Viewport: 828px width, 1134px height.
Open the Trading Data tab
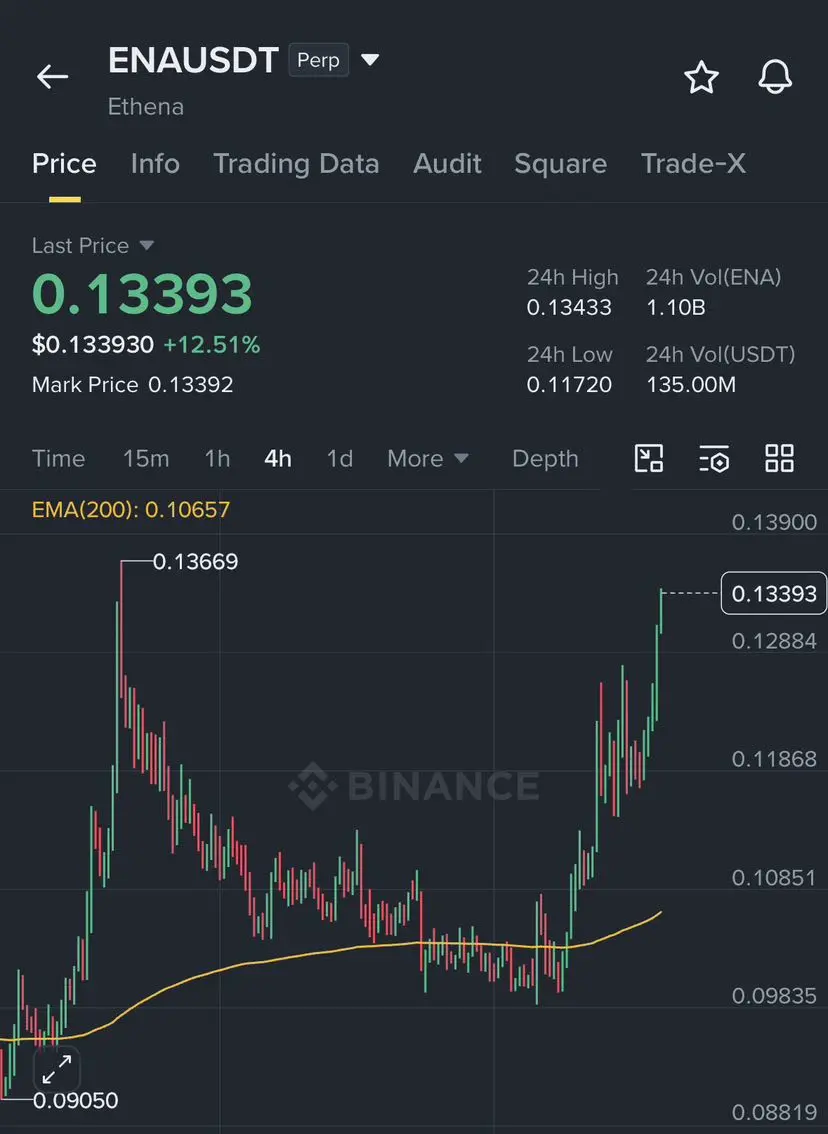(x=296, y=164)
